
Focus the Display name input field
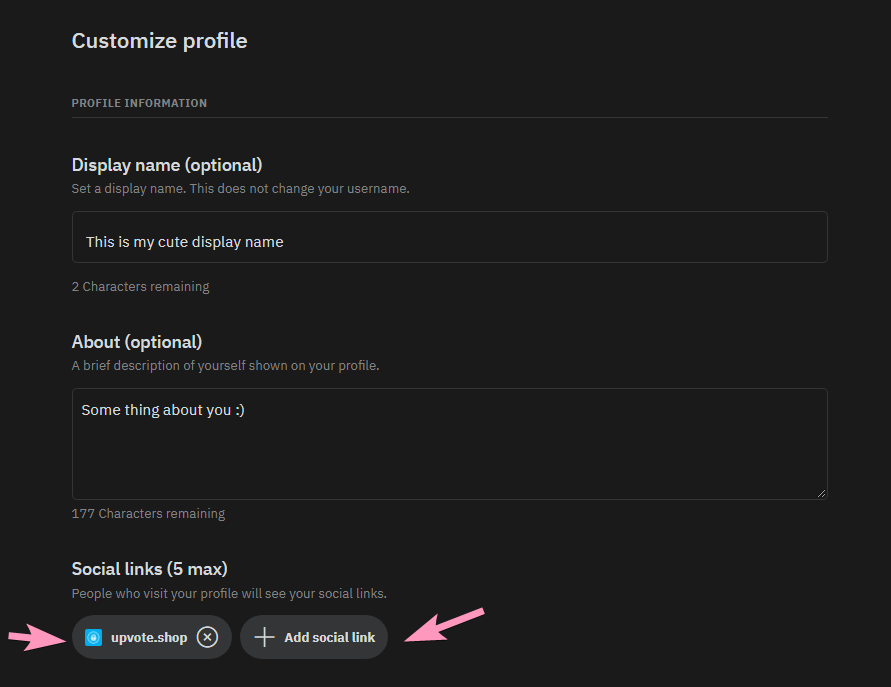(x=449, y=237)
